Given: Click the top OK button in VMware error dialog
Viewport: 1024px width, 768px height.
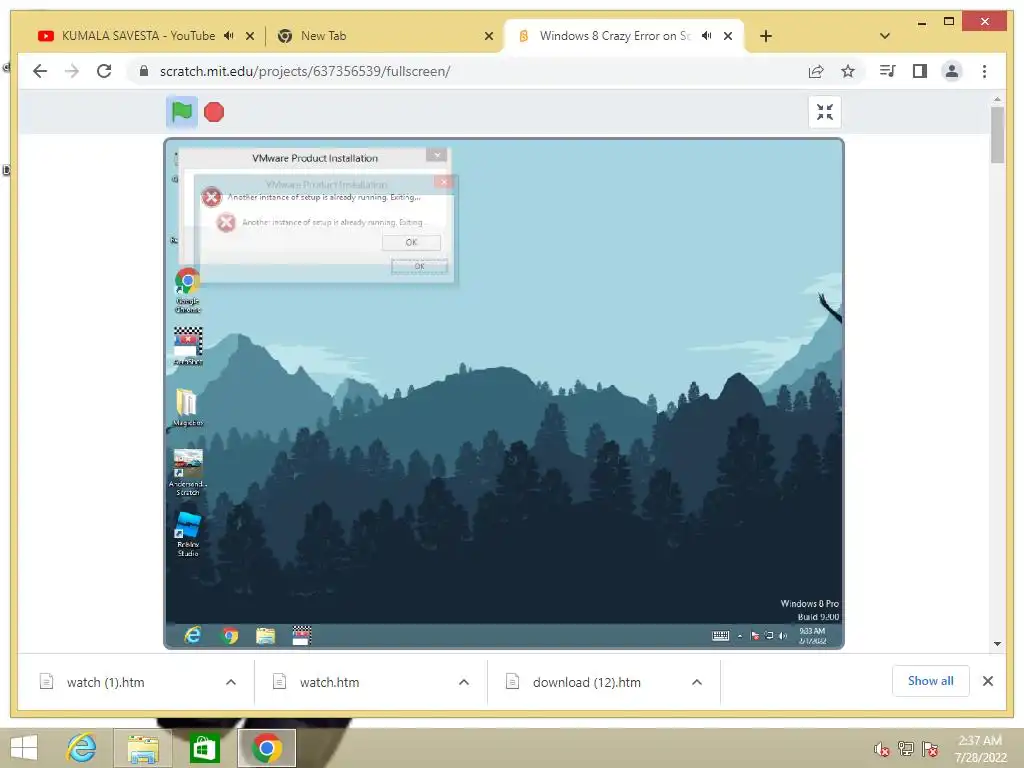Looking at the screenshot, I should coord(411,242).
